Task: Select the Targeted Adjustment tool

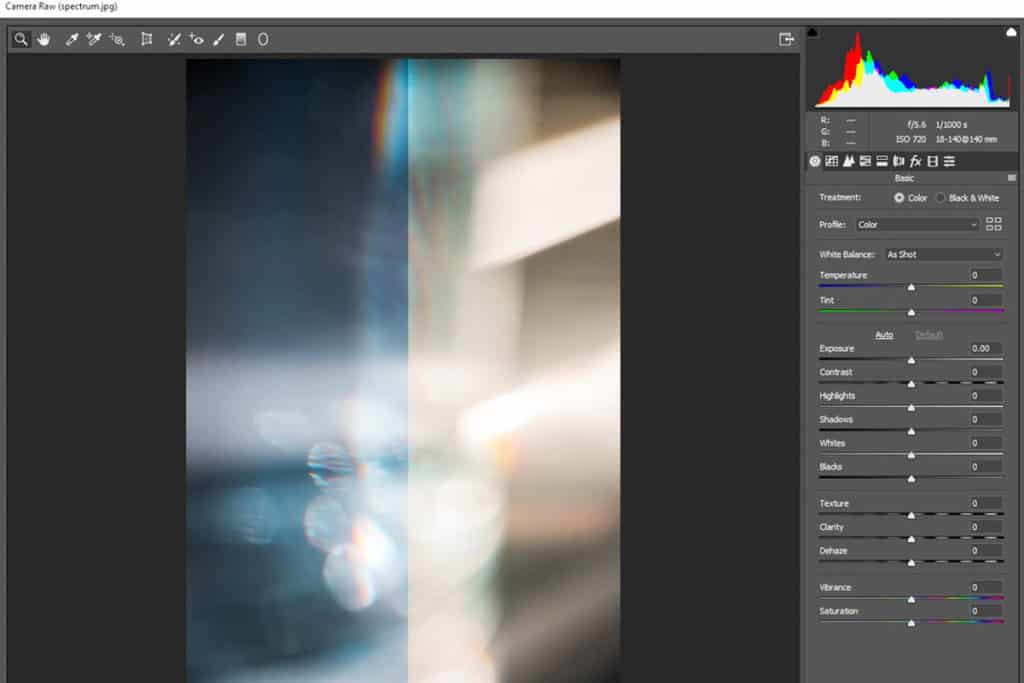Action: tap(117, 39)
